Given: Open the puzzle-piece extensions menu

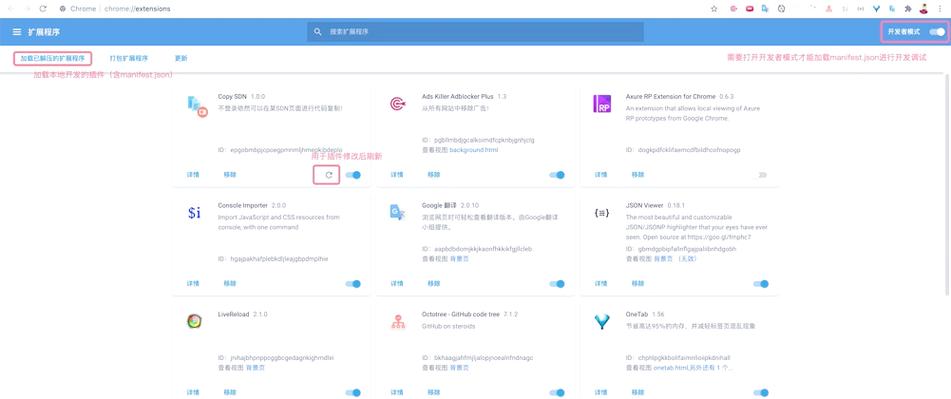Looking at the screenshot, I should (x=908, y=8).
